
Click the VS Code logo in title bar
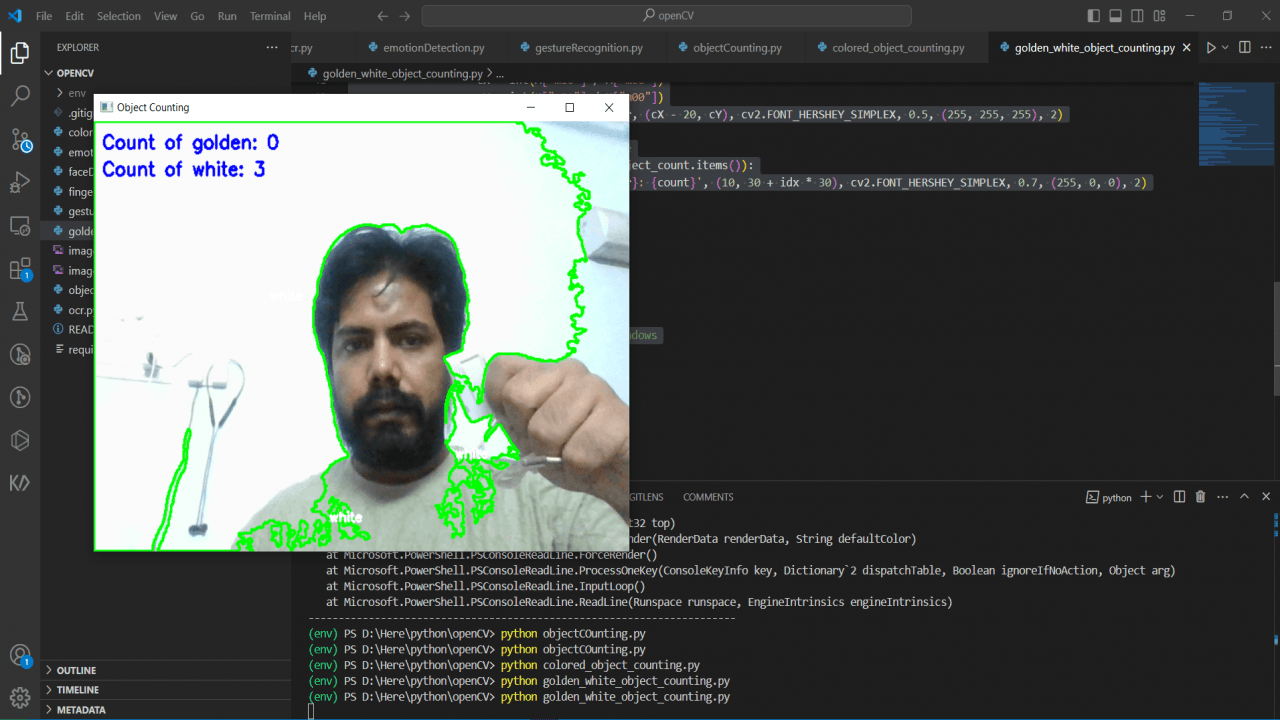click(14, 16)
